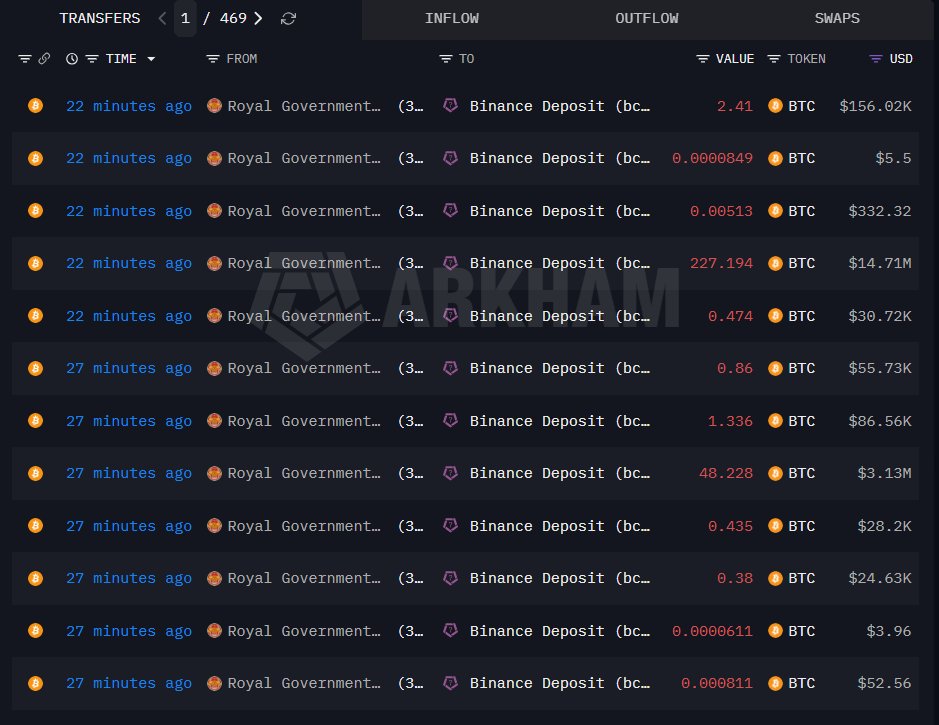Open the chain filter icon at far left header

25,59
